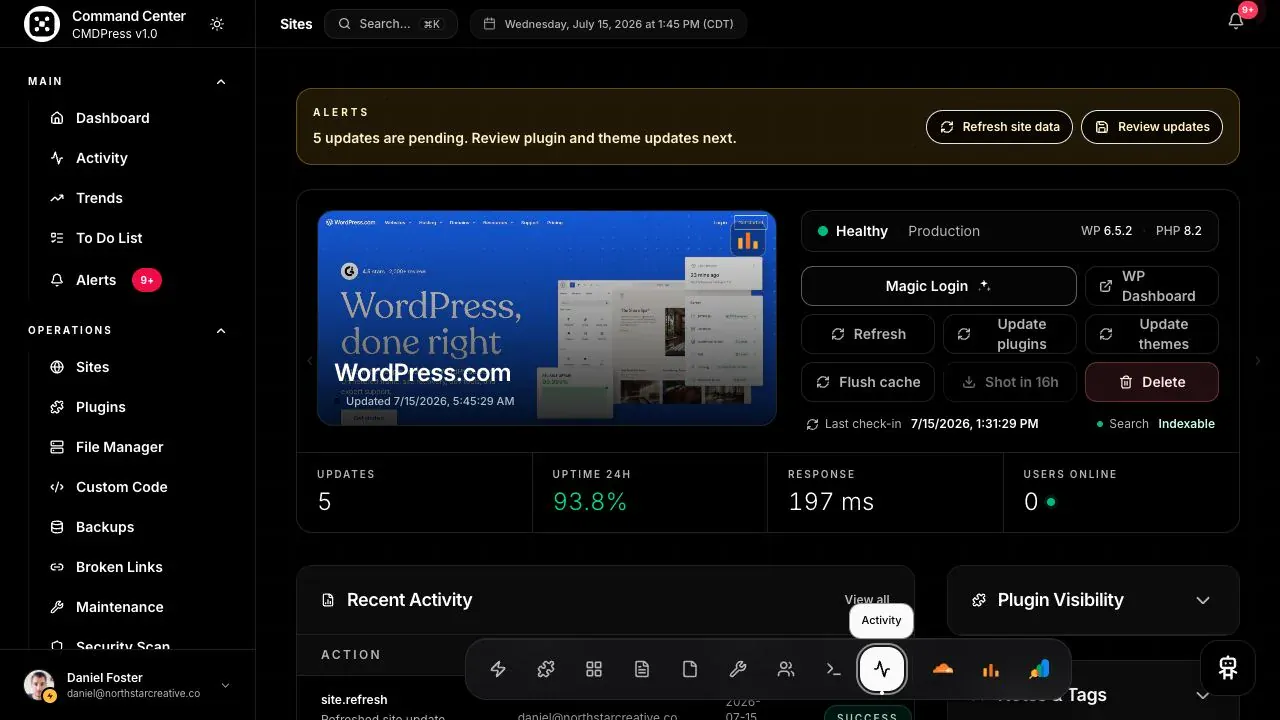Viewport: 1280px width, 720px height.
Task: Expand the Plugin Visibility panel
Action: (x=1203, y=600)
